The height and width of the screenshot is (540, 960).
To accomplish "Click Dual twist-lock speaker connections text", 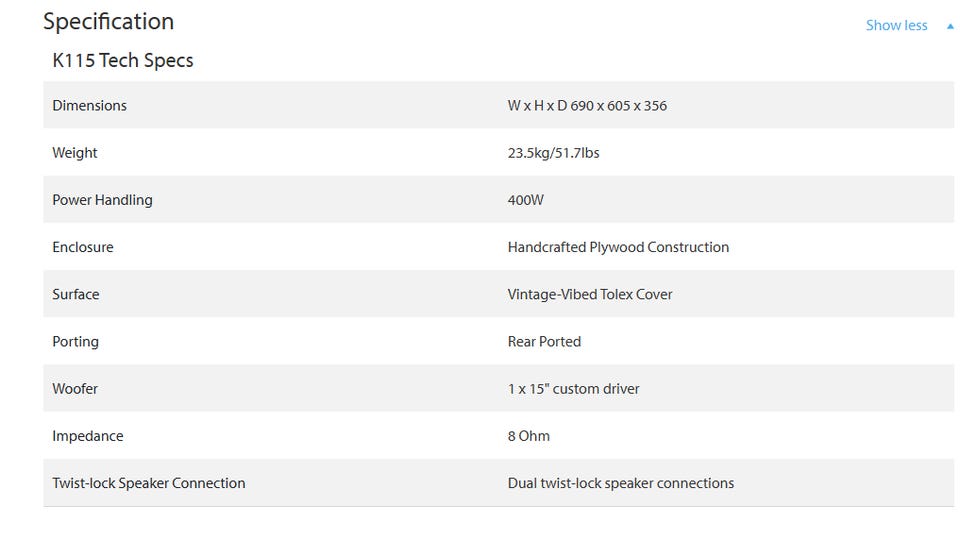I will click(x=621, y=482).
